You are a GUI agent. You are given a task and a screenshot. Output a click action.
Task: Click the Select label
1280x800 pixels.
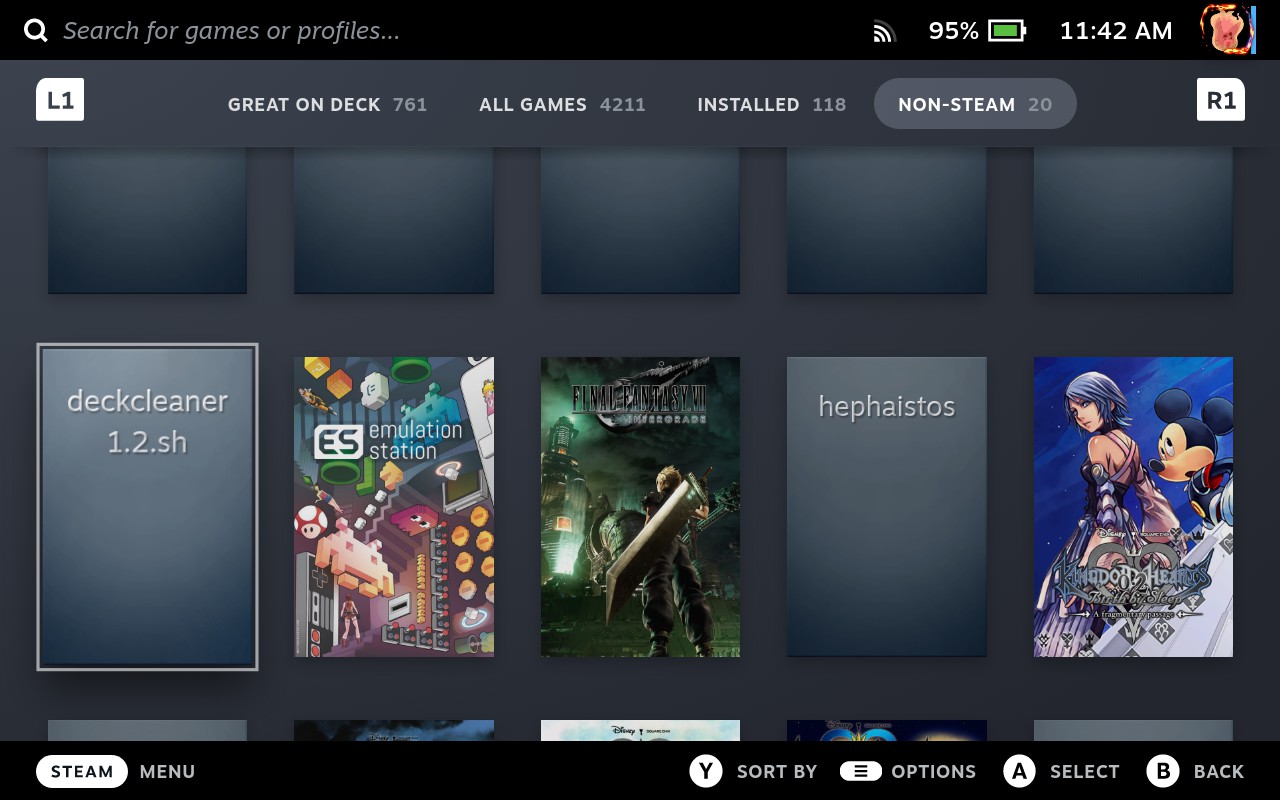[1085, 772]
